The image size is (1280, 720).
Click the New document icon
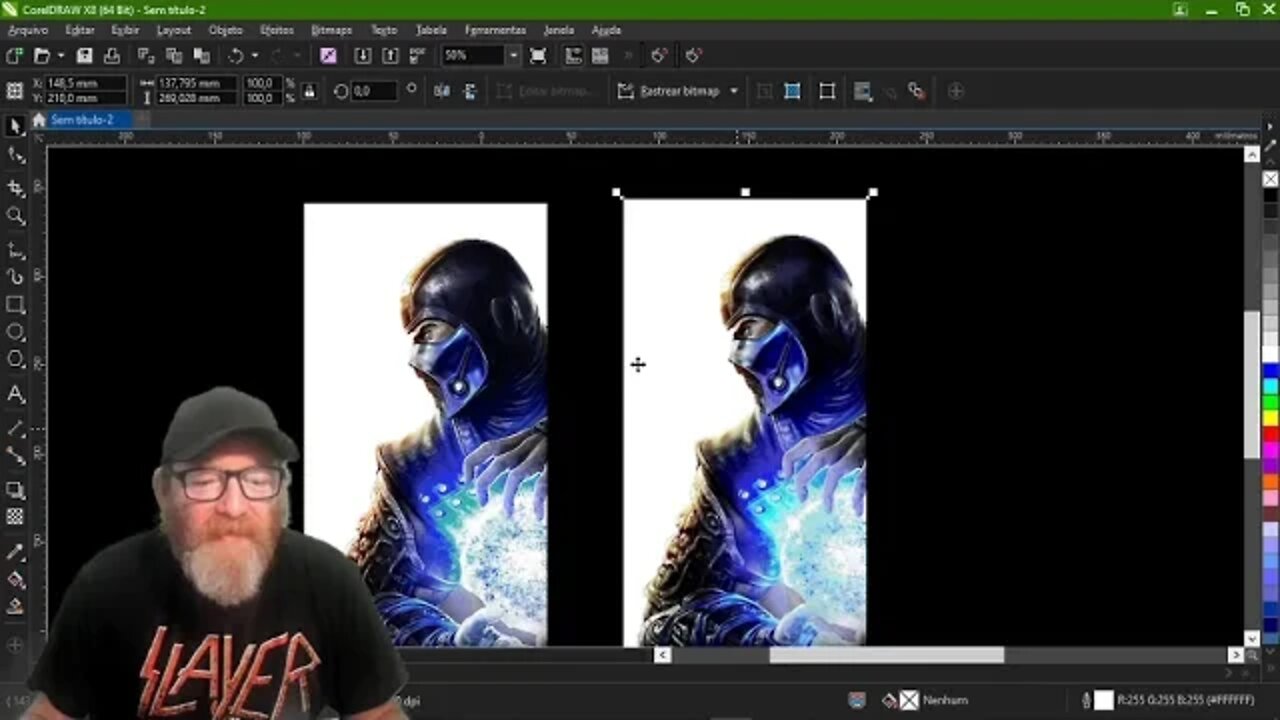coord(14,56)
